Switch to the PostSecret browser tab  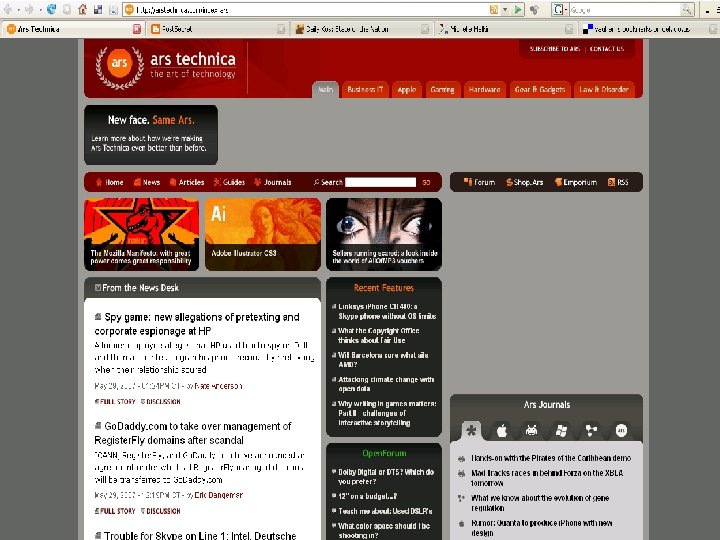pos(218,29)
